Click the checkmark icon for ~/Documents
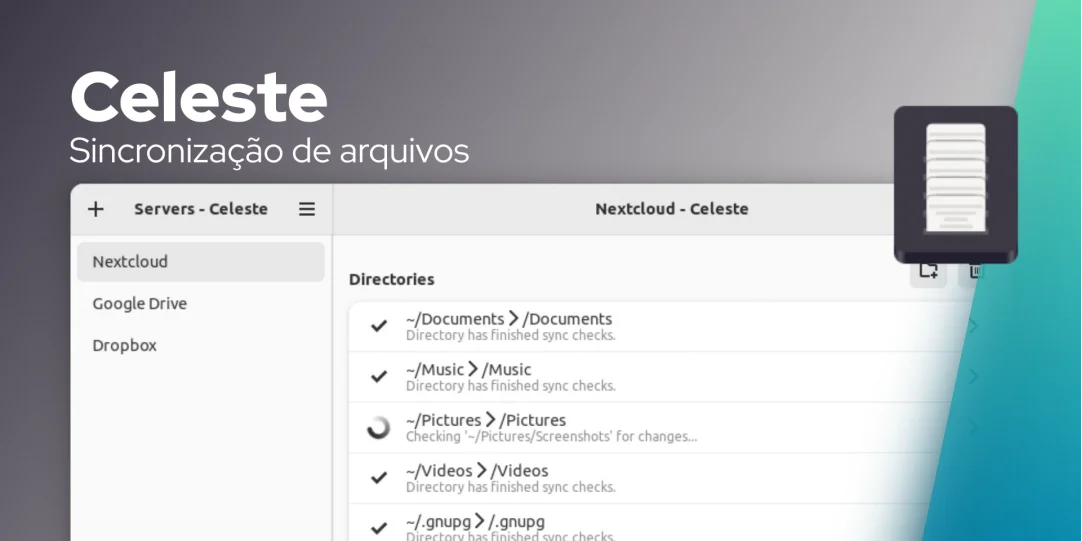 (379, 326)
